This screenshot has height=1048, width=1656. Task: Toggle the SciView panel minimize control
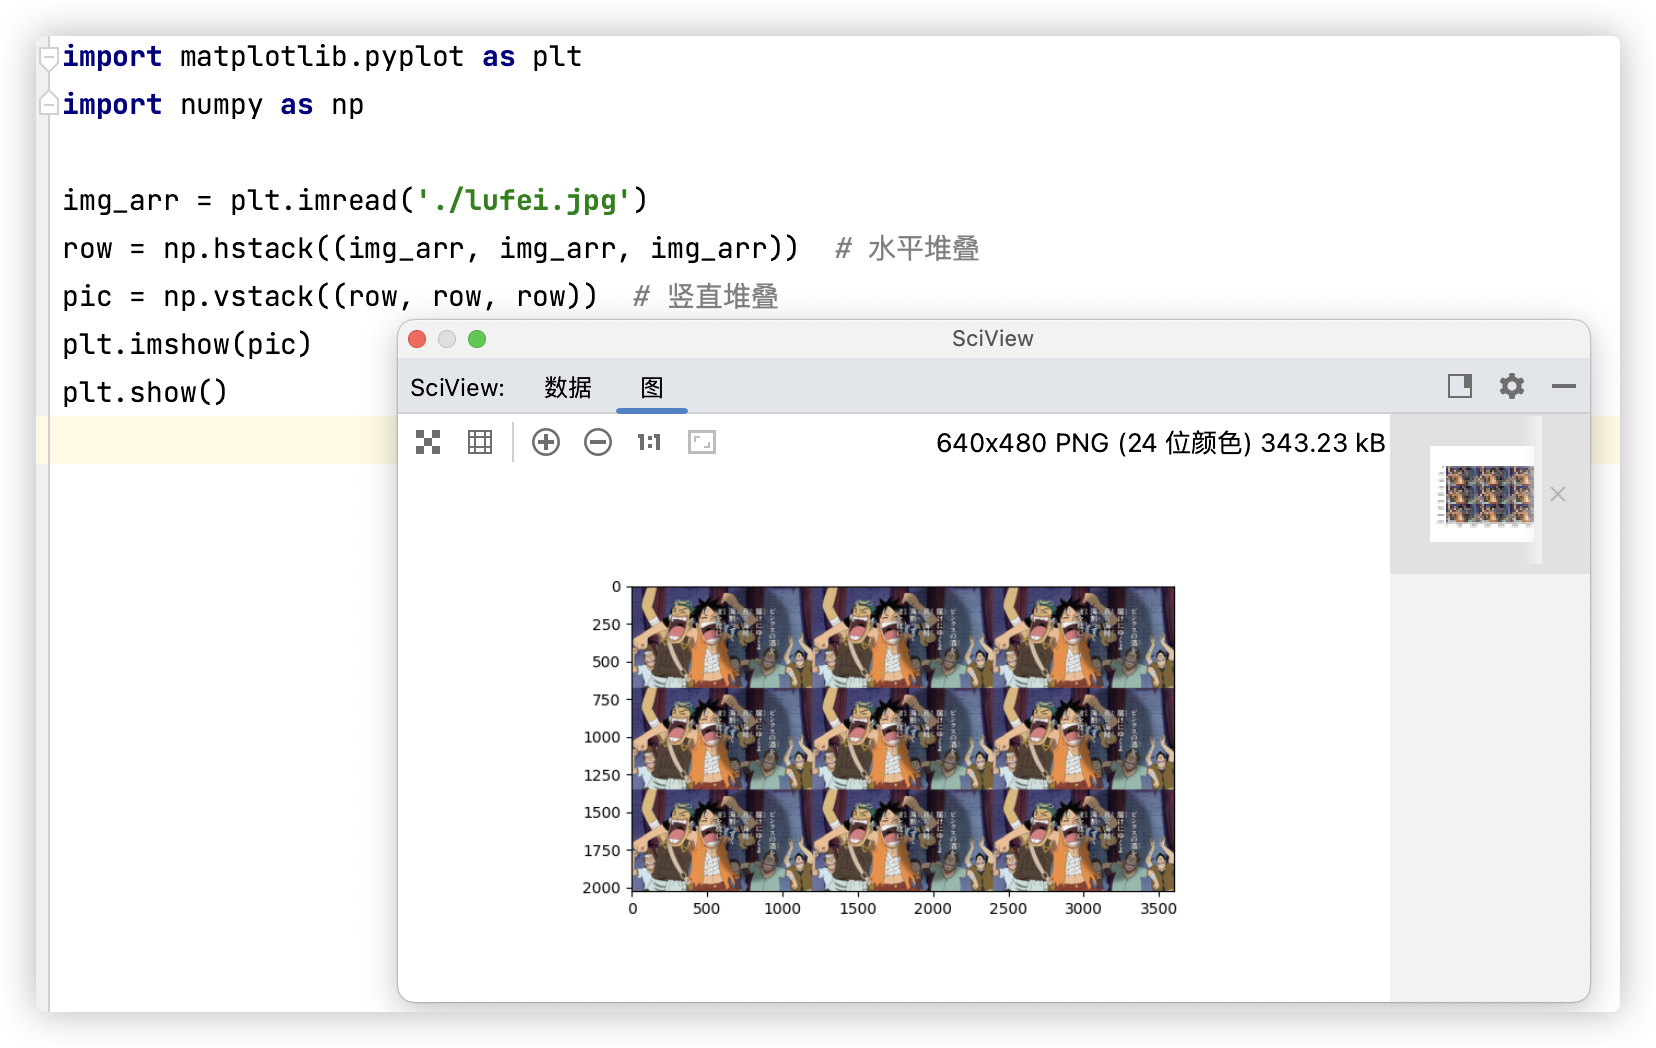(x=1563, y=386)
